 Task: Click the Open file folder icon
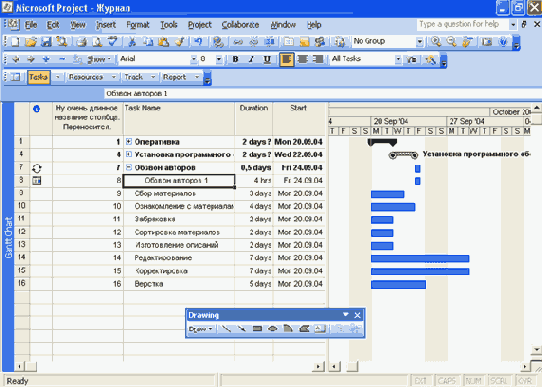point(31,42)
